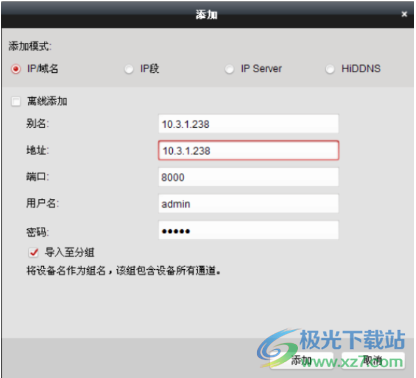Viewport: 416px width, 378px height.
Task: Choose the IP段 adding mode
Action: point(129,69)
